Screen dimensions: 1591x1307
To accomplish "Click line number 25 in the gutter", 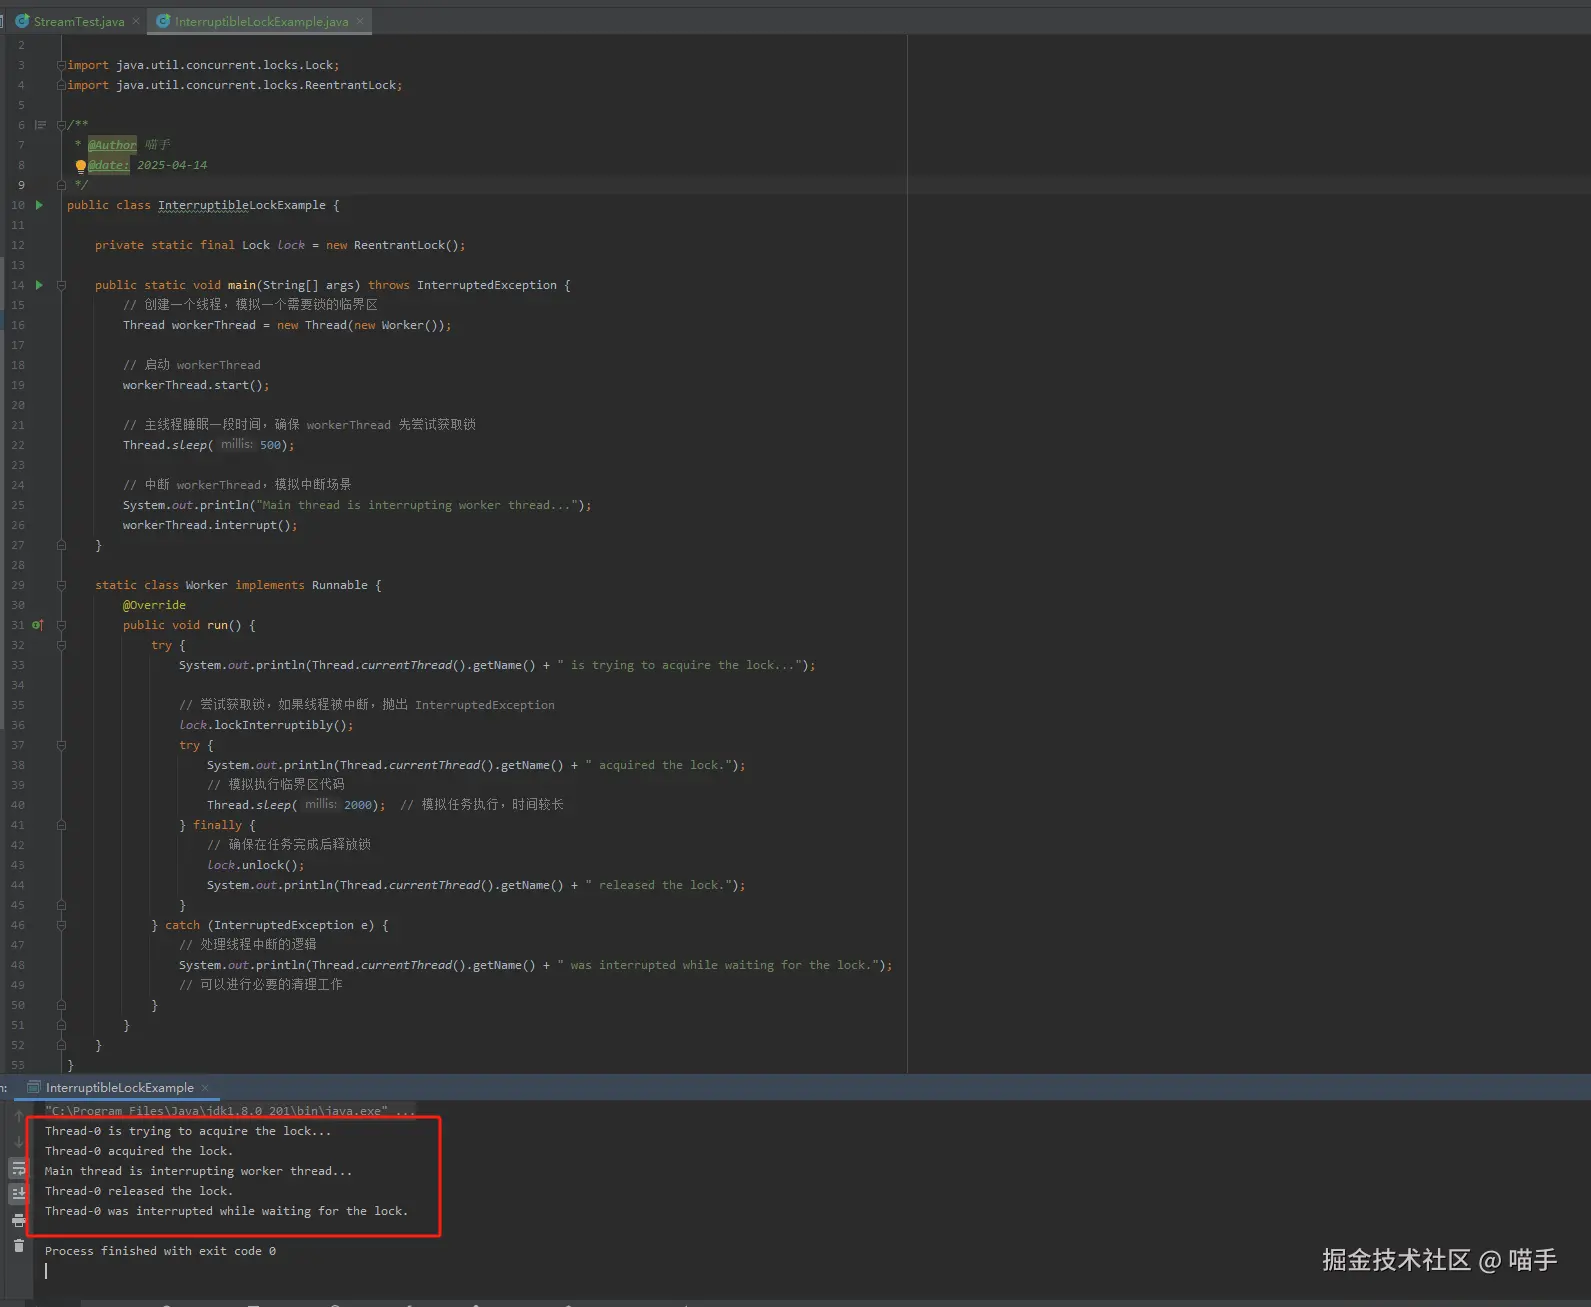I will [18, 505].
